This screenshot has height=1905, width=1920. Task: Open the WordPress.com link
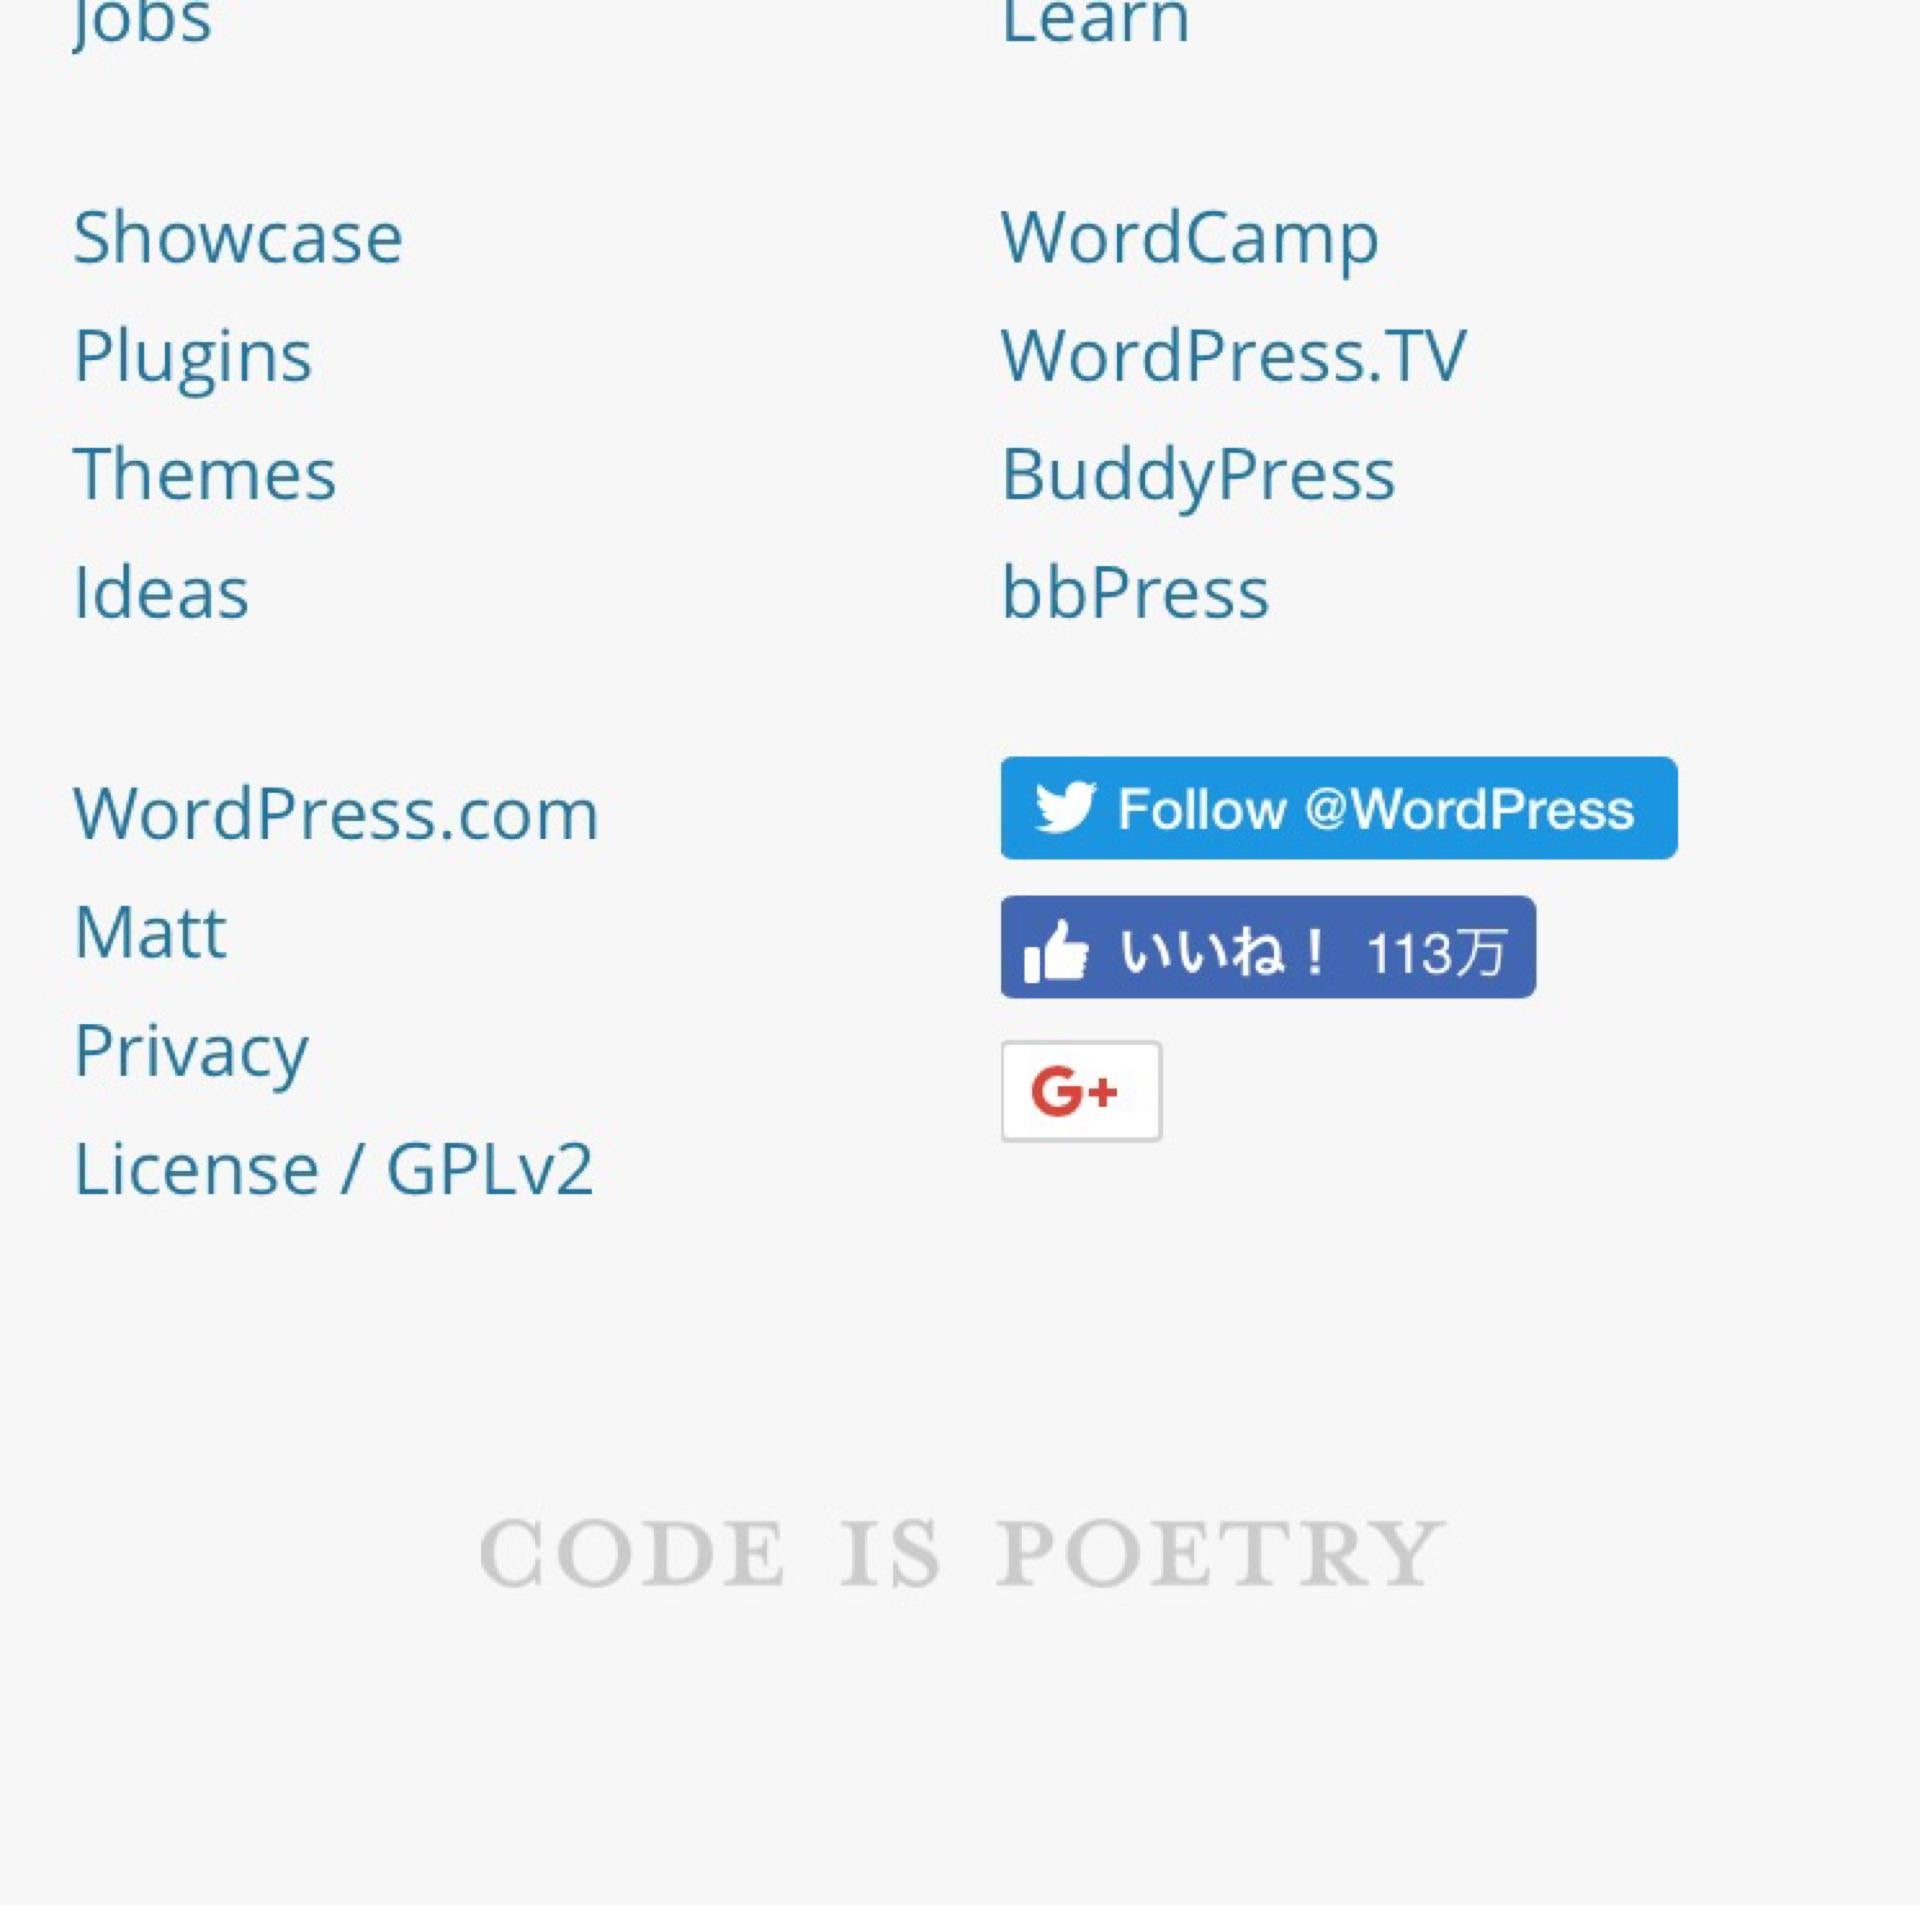tap(336, 814)
